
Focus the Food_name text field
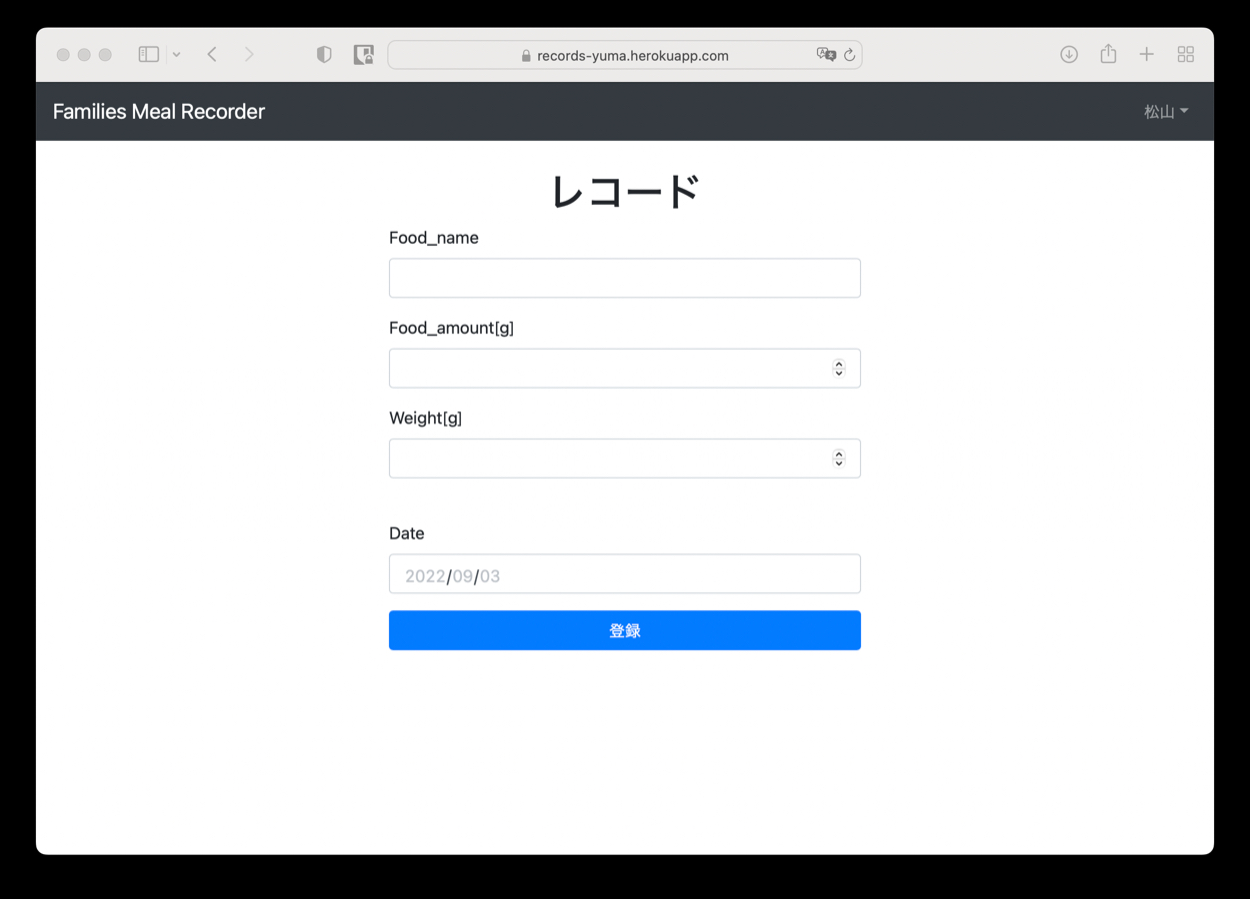pyautogui.click(x=624, y=278)
